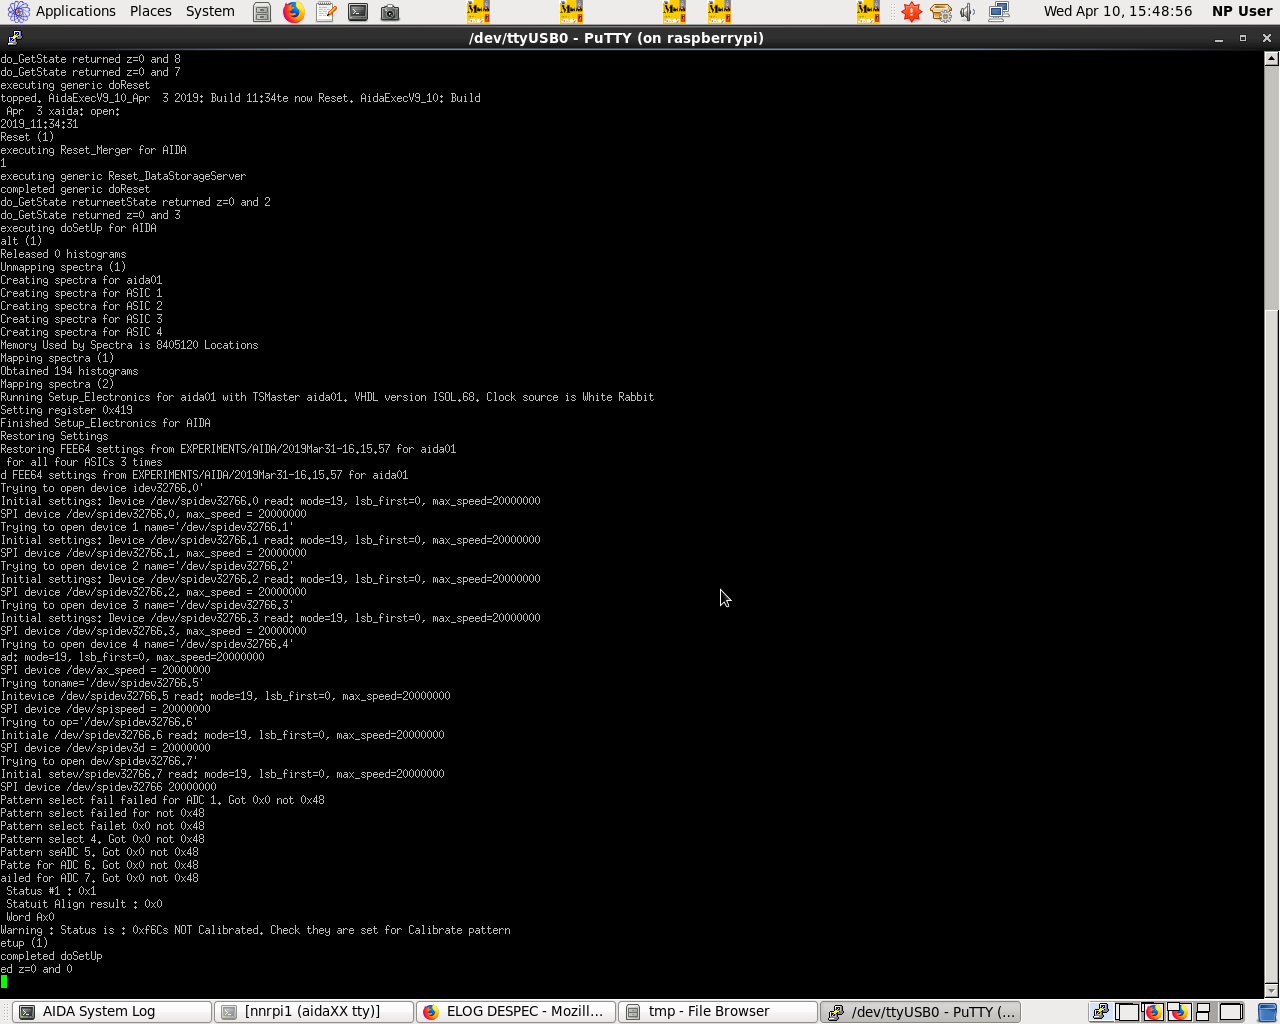Switch to ELOG DESPEC Mozilla window
Image resolution: width=1280 pixels, height=1024 pixels.
coord(514,1011)
